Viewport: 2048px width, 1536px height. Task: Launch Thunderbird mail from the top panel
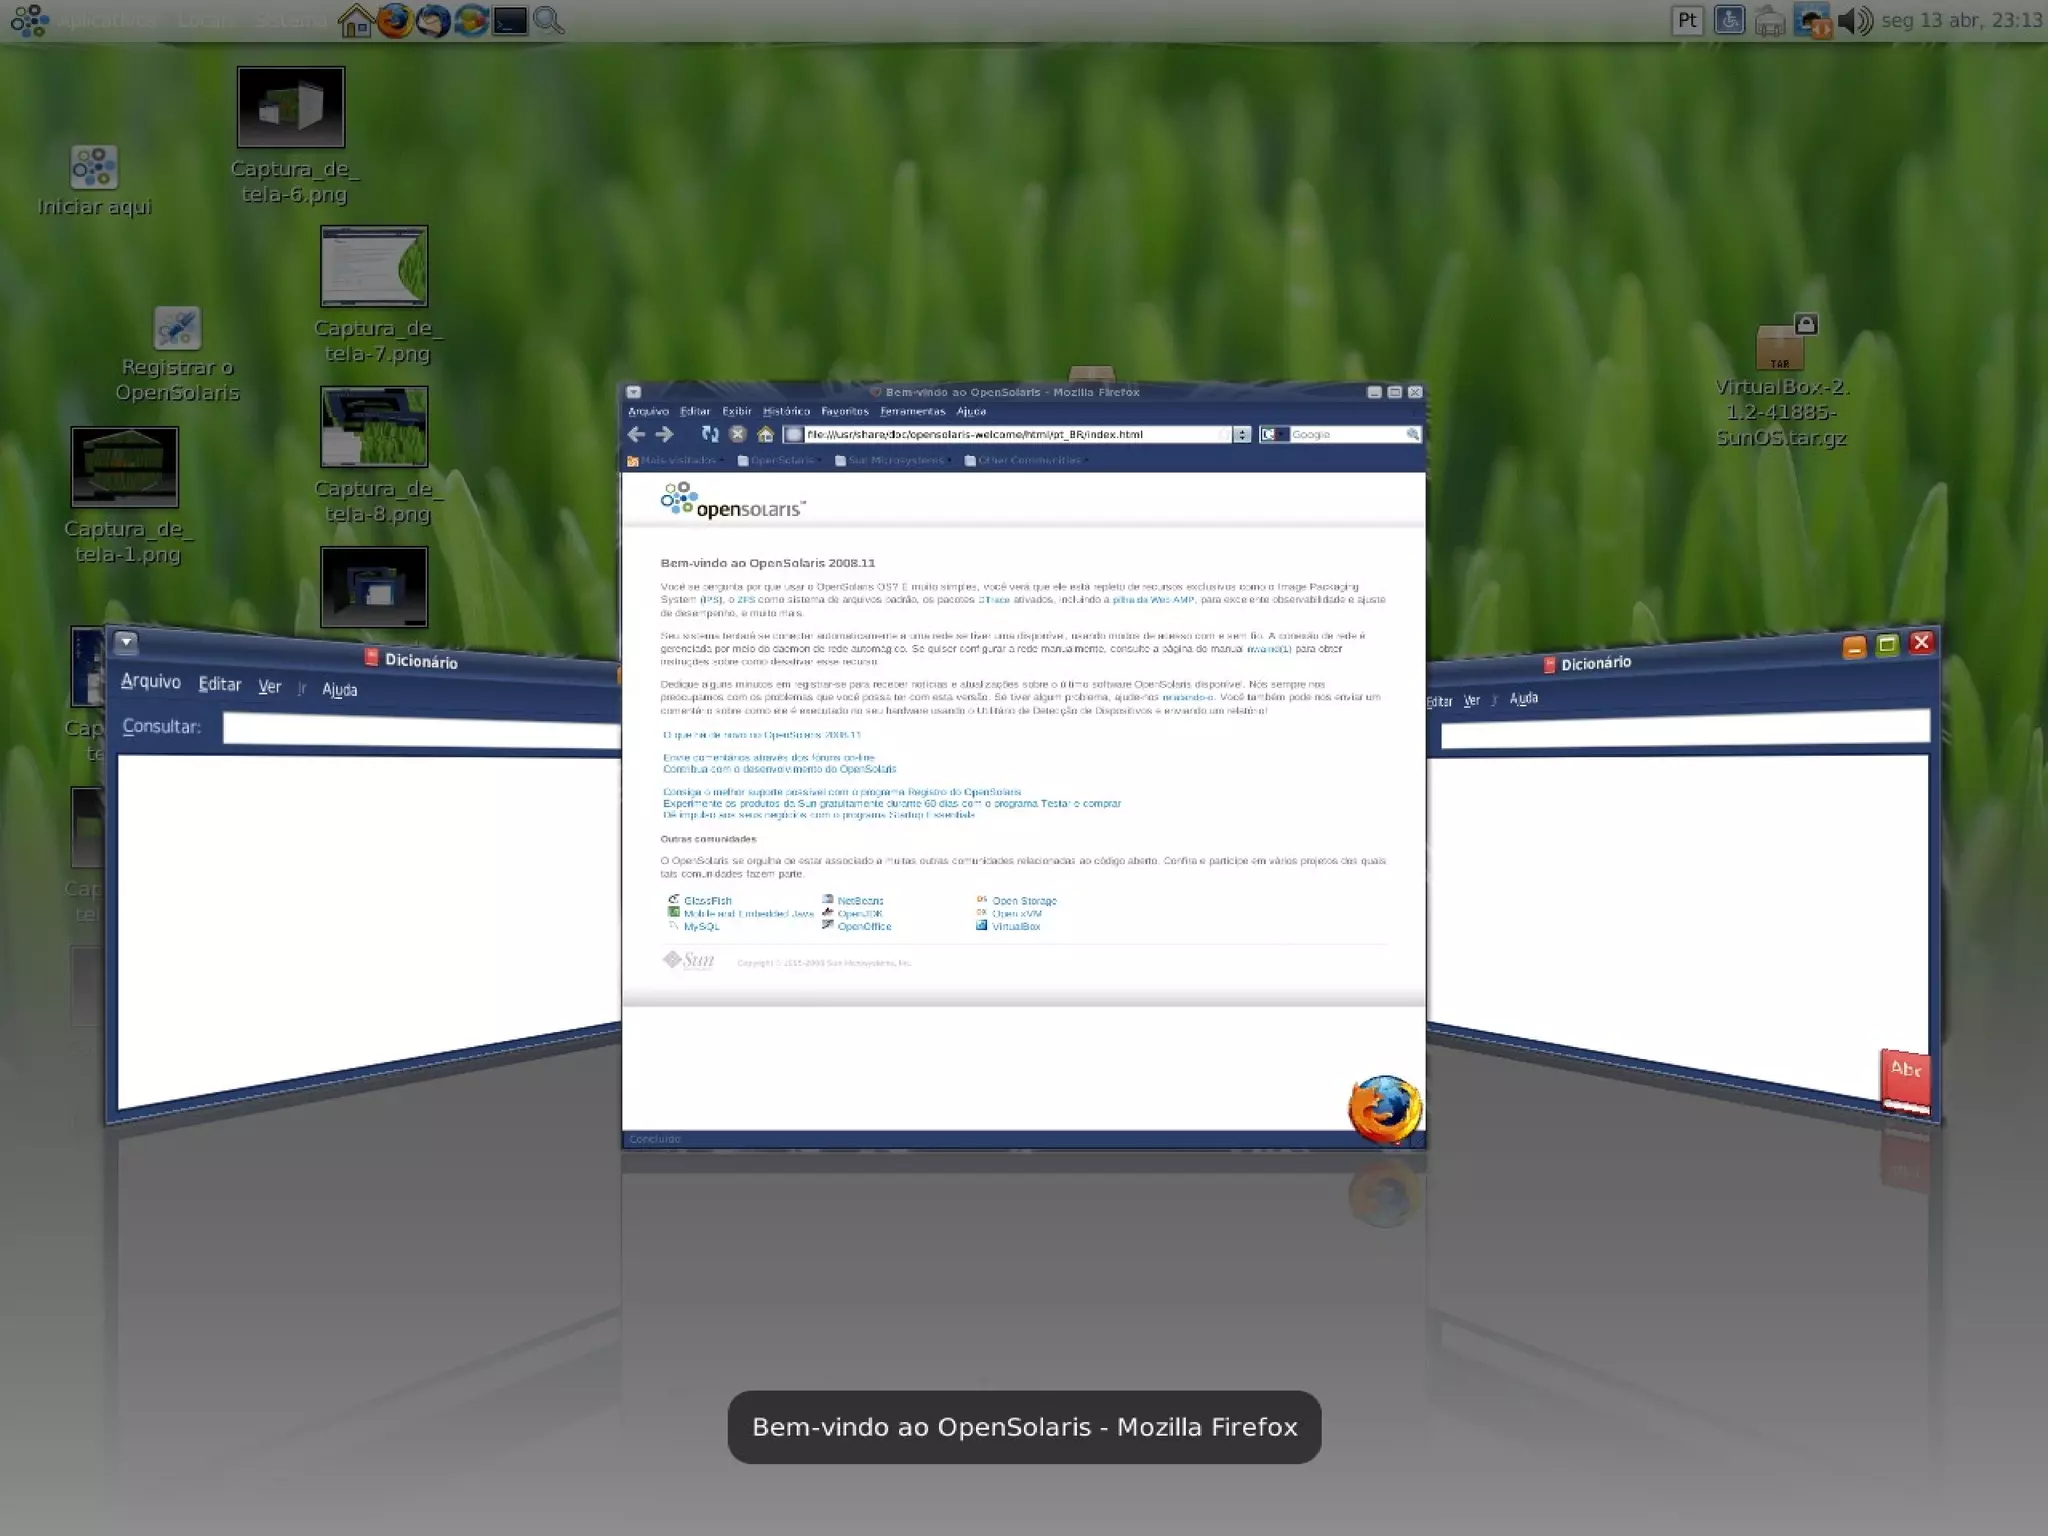tap(432, 20)
